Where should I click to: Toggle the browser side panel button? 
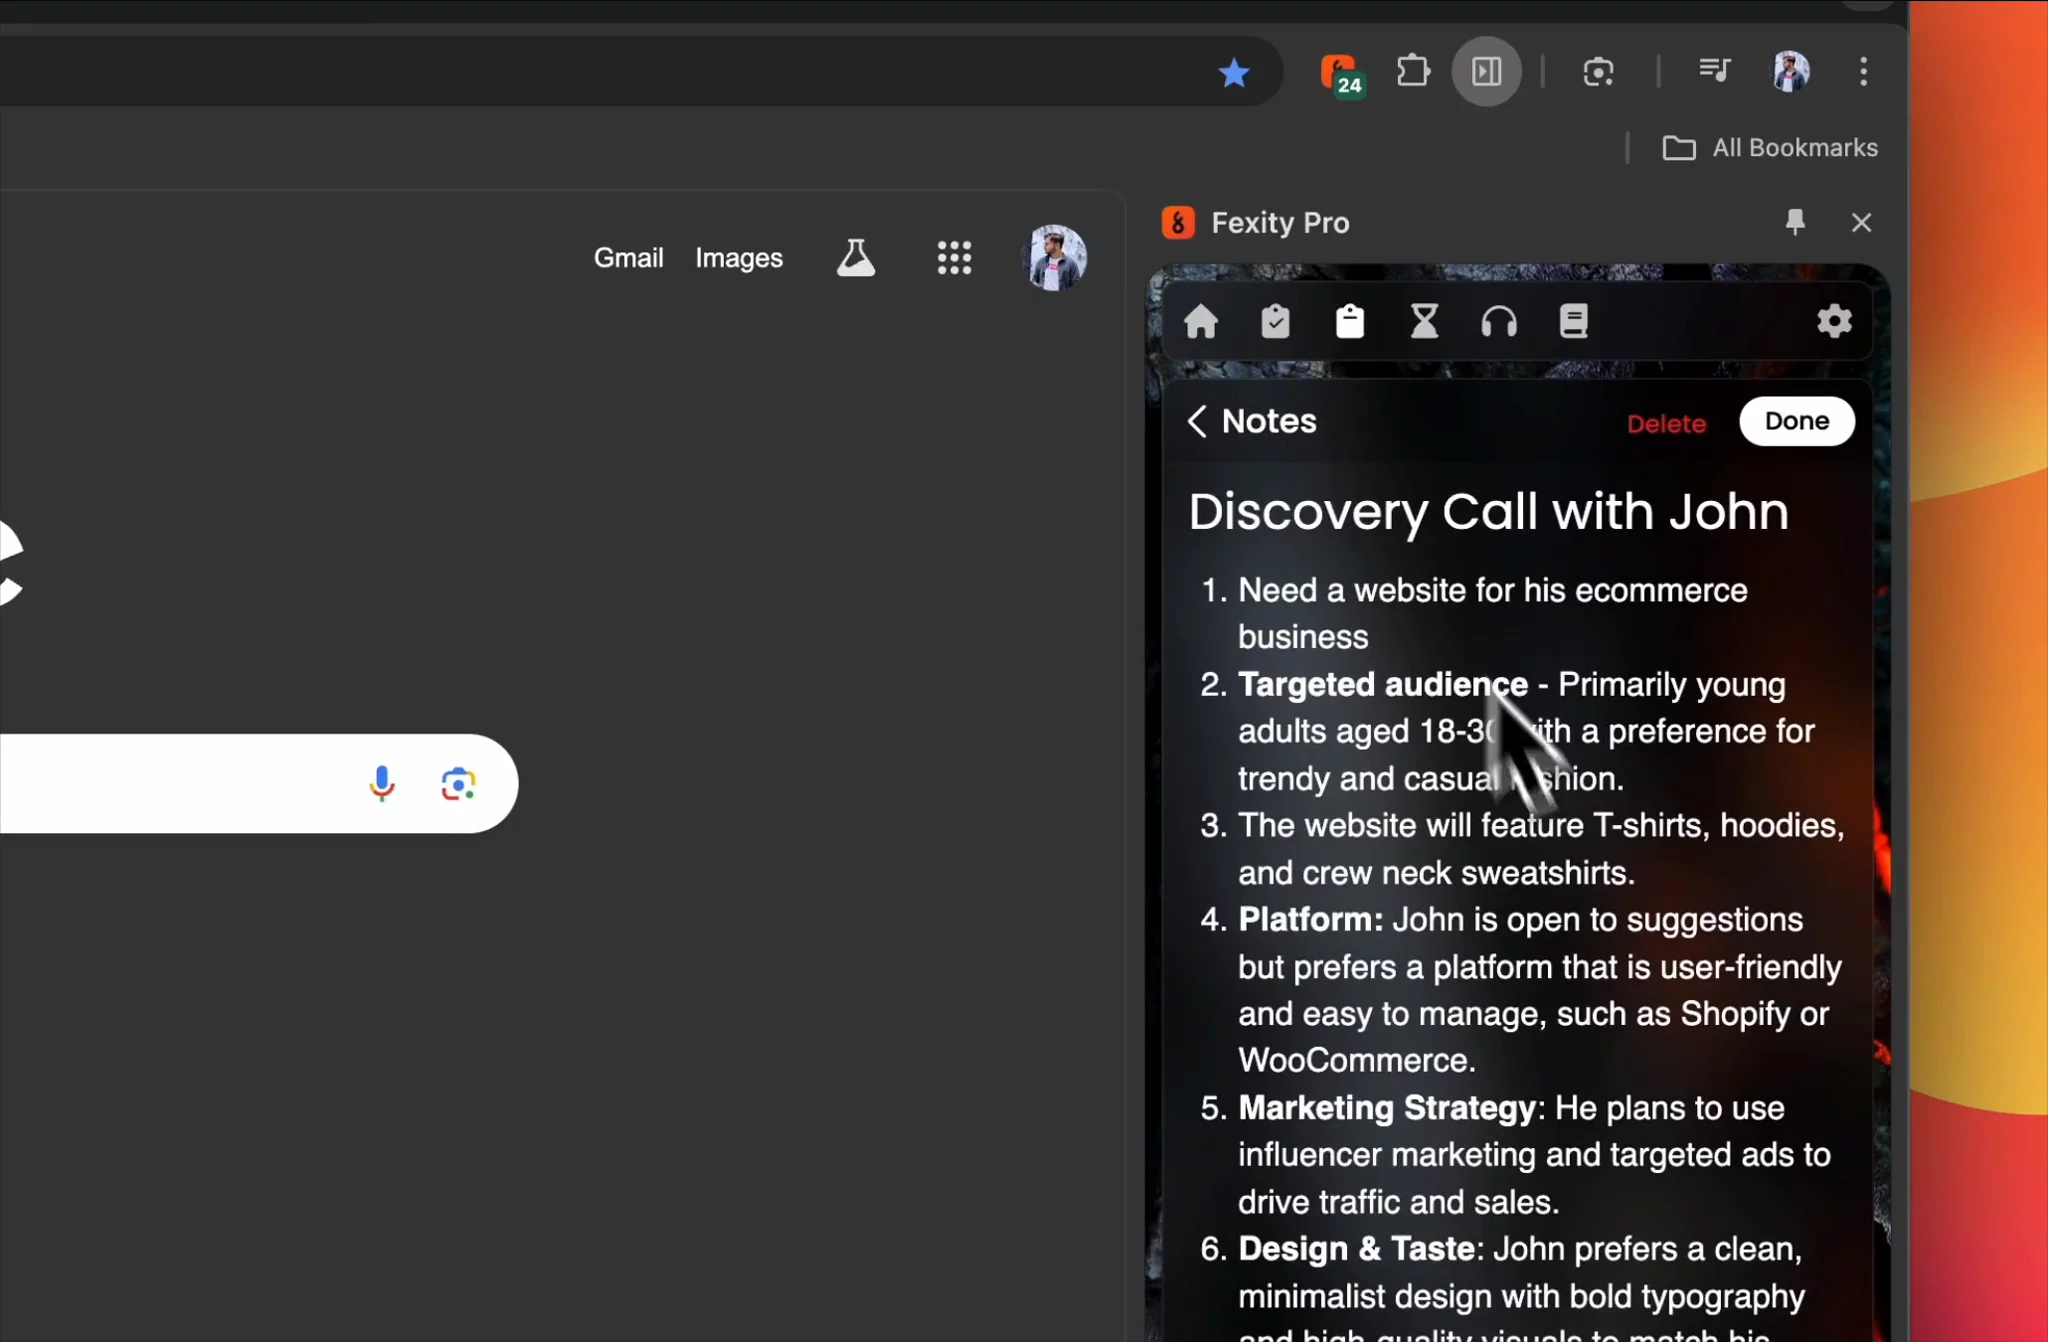pyautogui.click(x=1487, y=71)
